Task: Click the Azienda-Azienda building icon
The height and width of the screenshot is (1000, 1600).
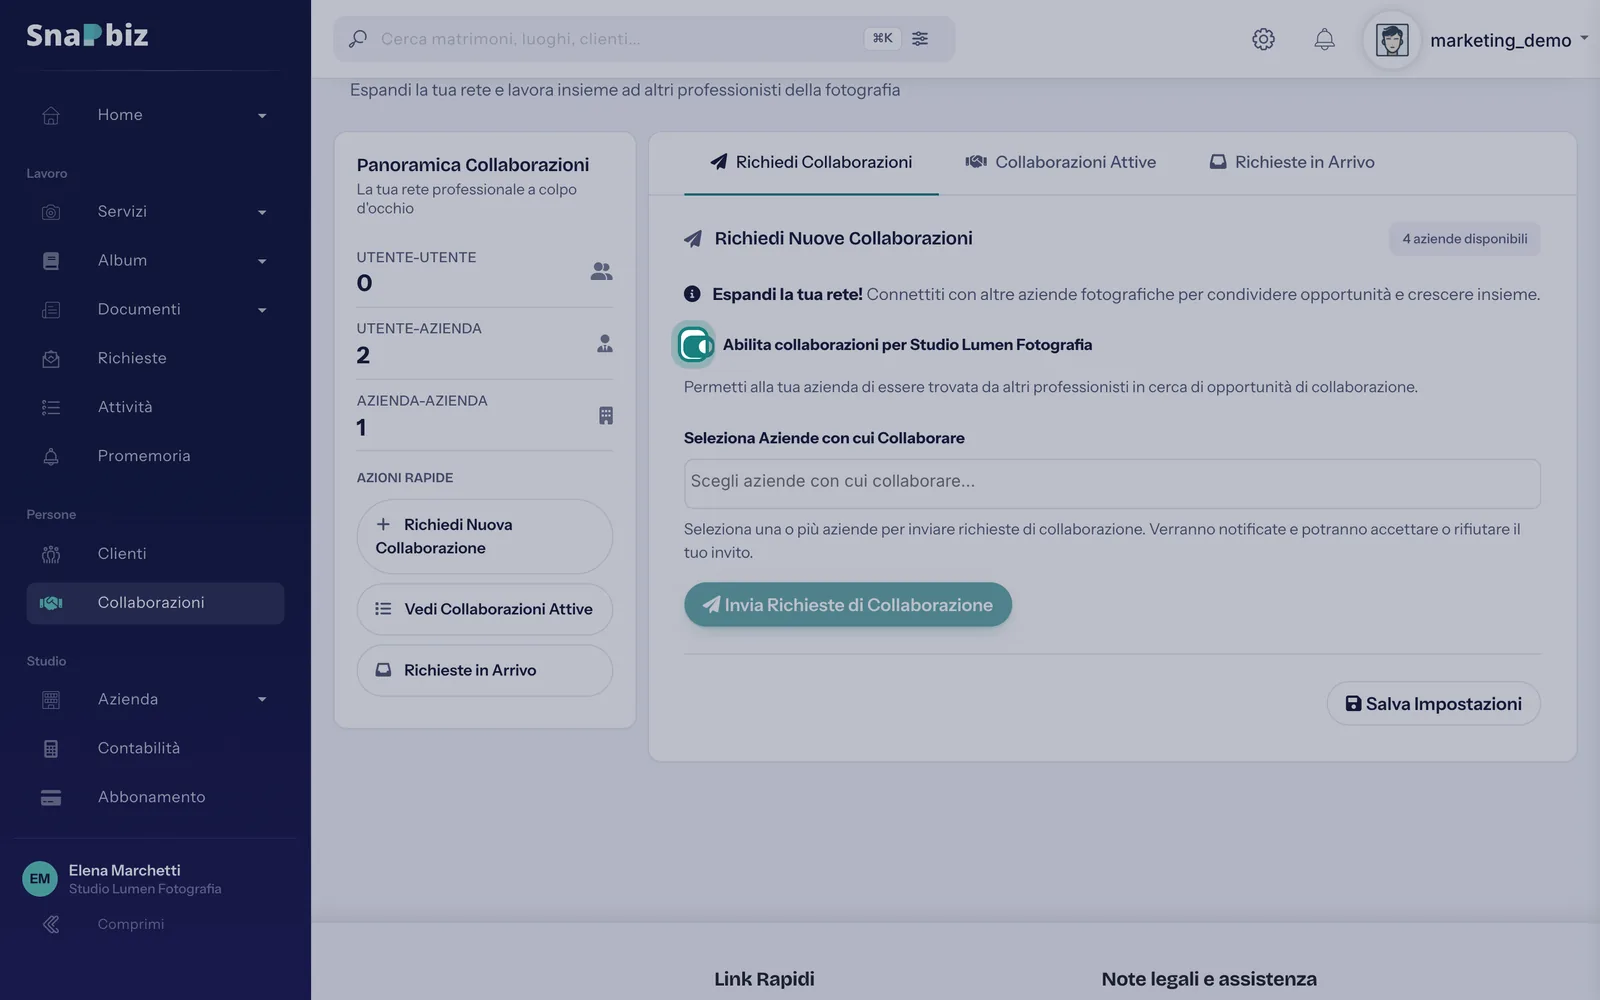Action: coord(606,415)
